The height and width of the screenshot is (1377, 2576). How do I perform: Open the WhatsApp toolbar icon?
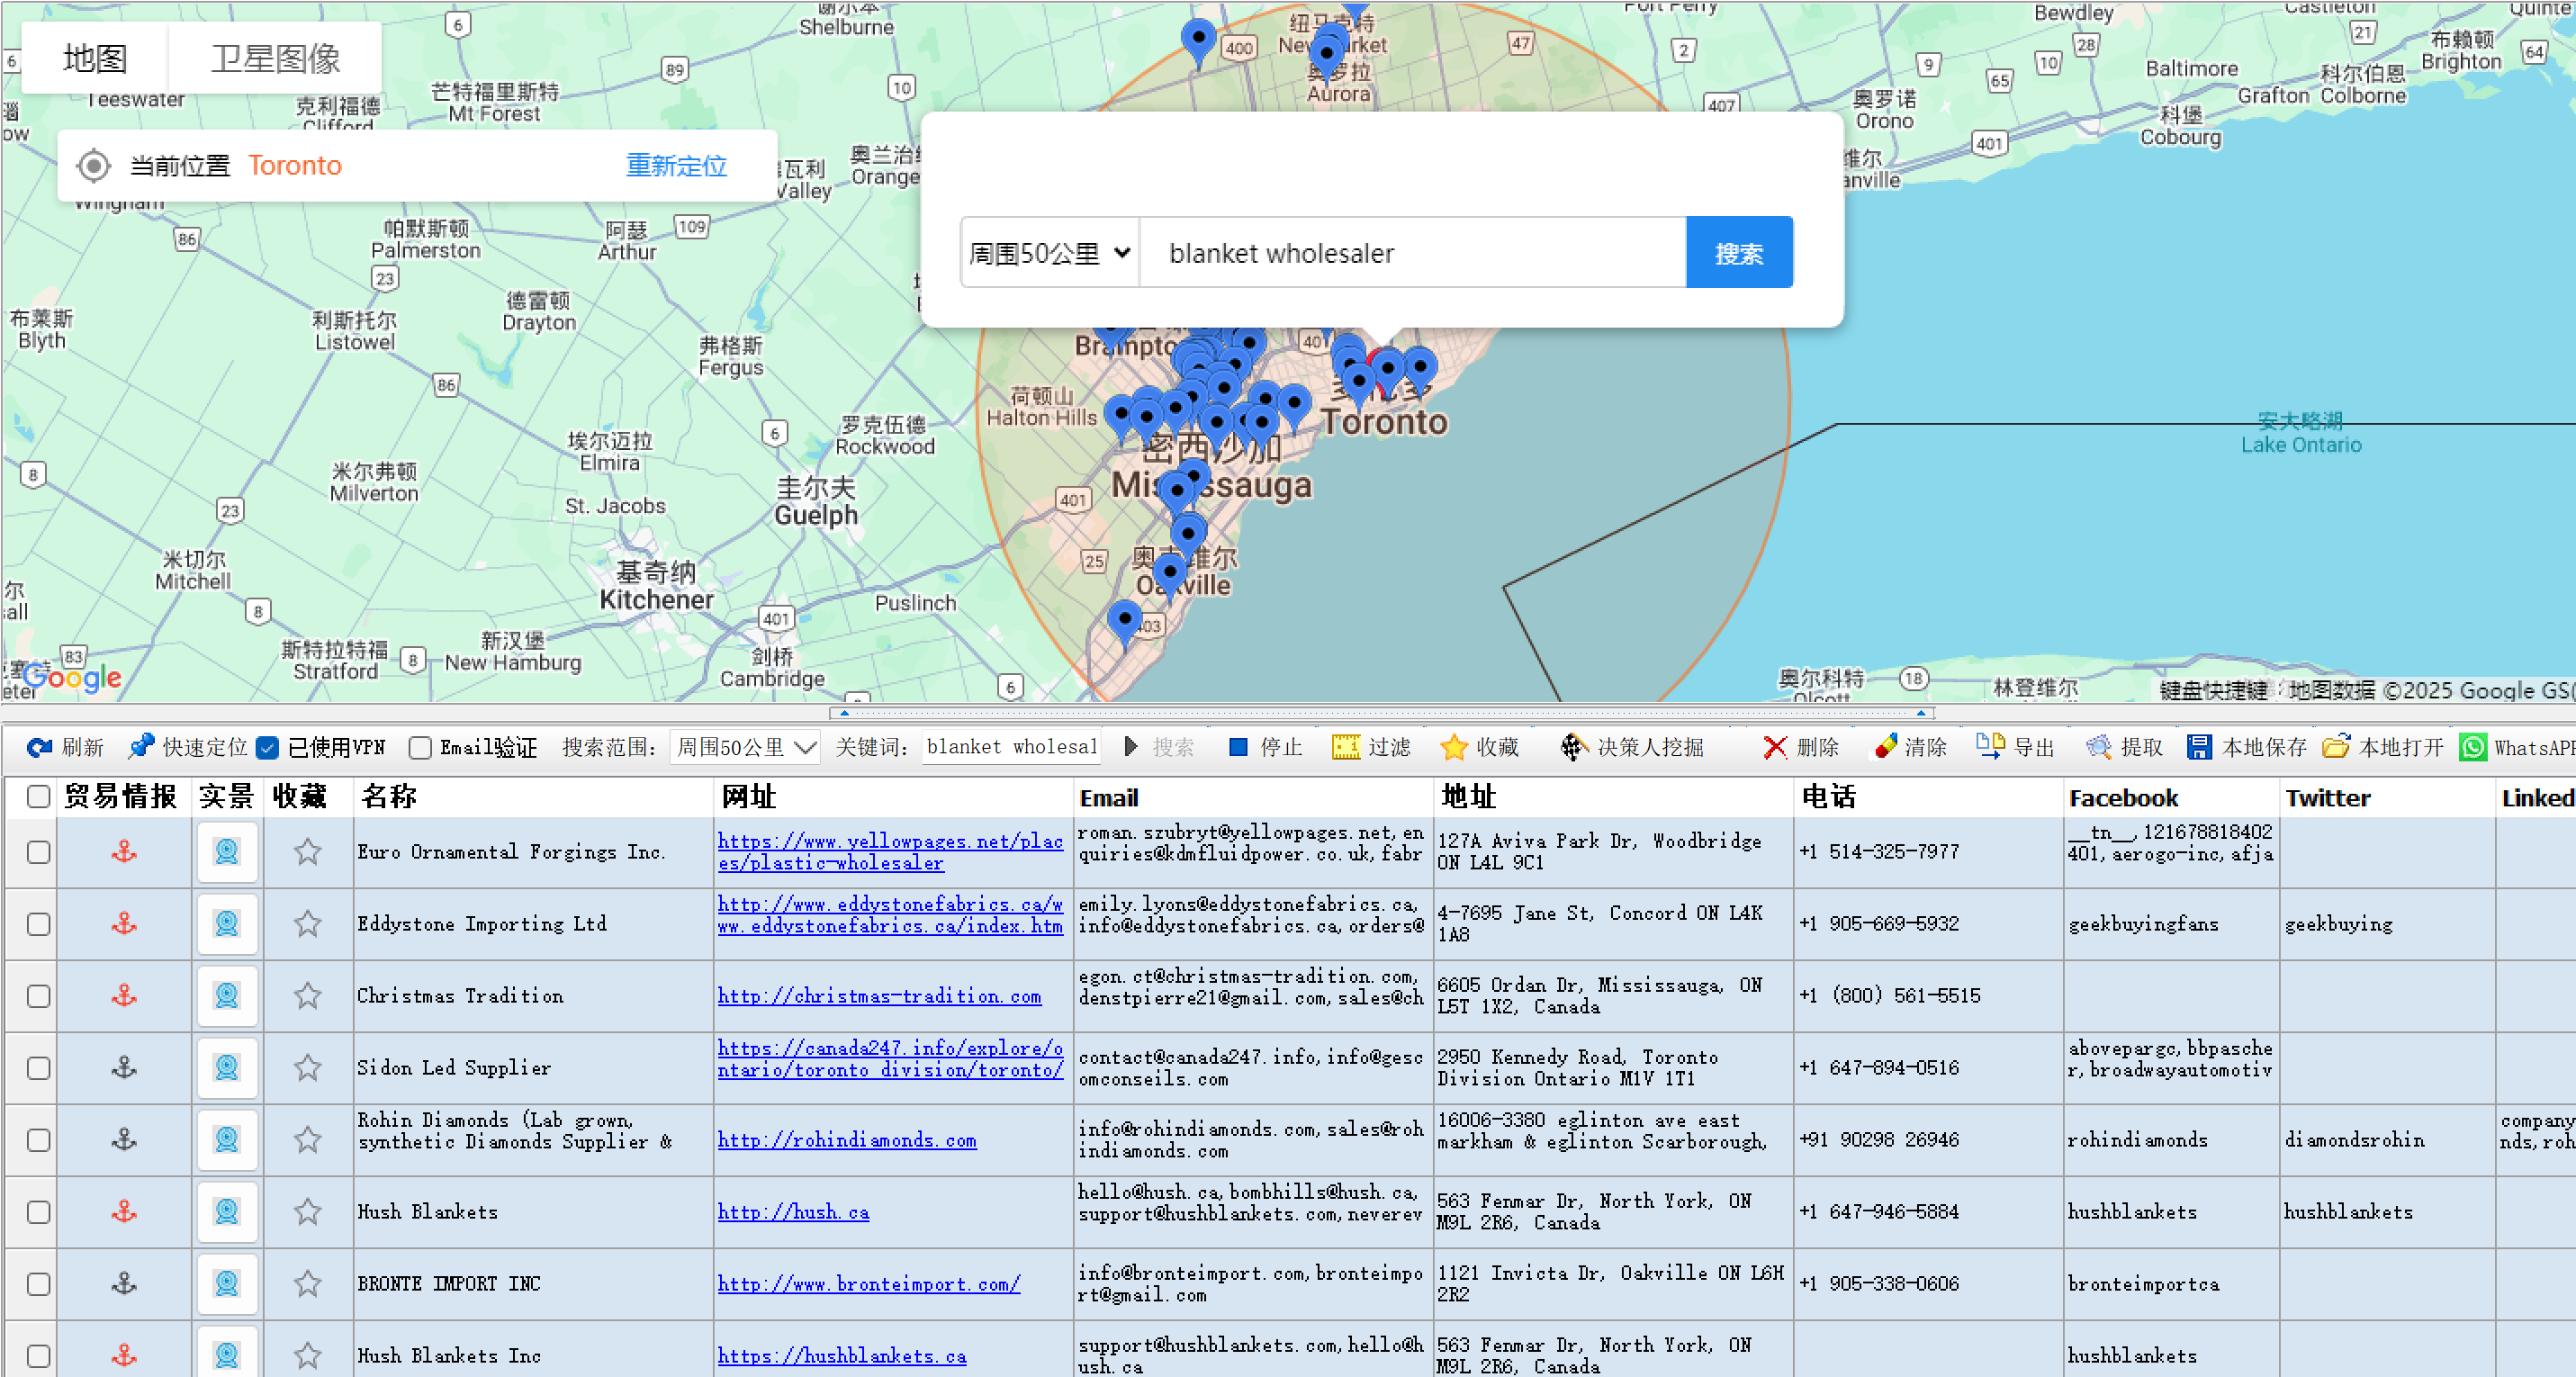[2473, 747]
